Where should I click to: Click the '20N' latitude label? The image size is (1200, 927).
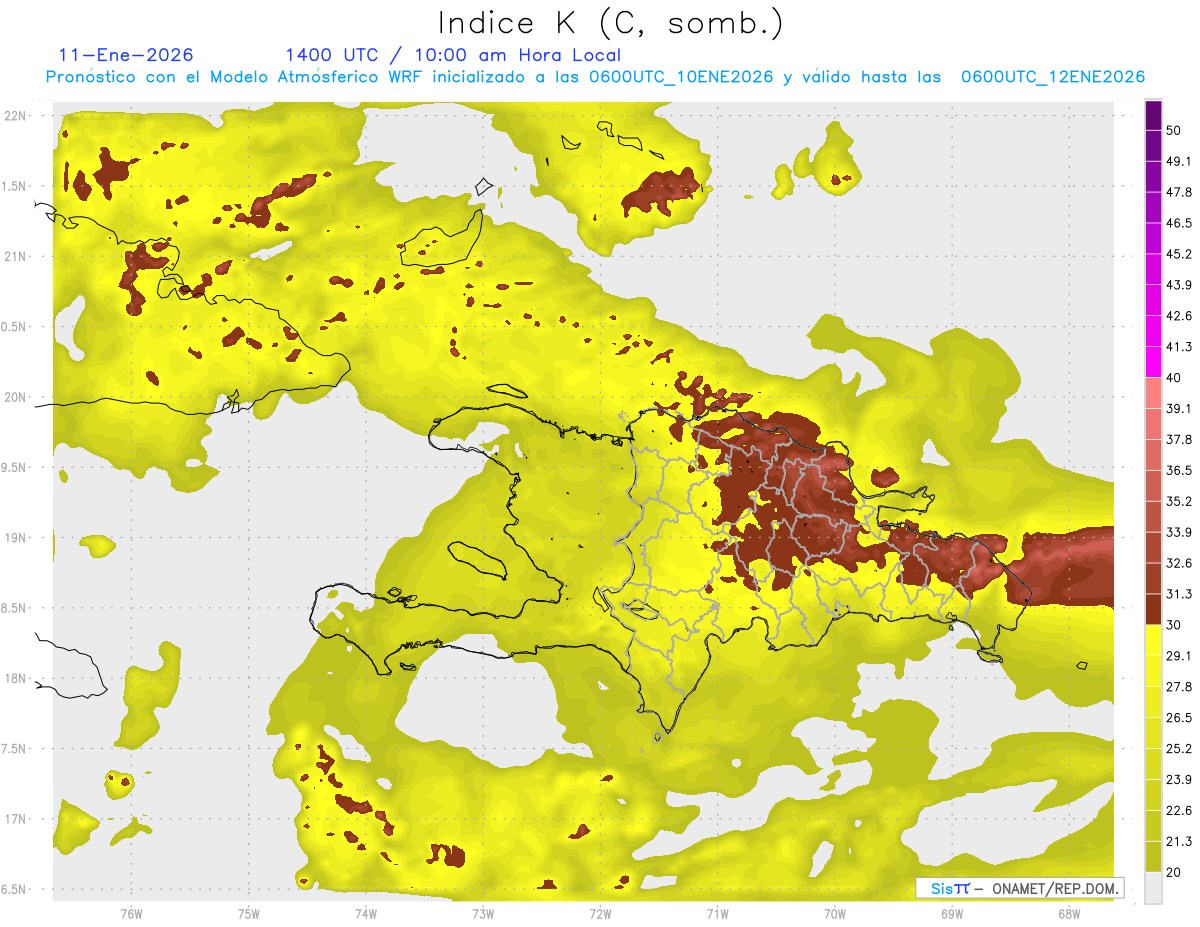pyautogui.click(x=16, y=397)
